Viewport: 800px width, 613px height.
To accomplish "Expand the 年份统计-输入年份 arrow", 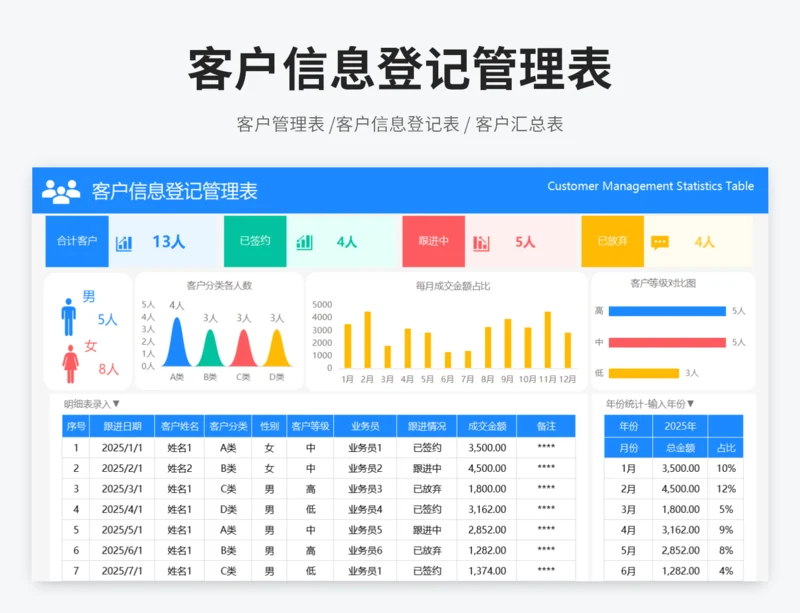I will [690, 404].
